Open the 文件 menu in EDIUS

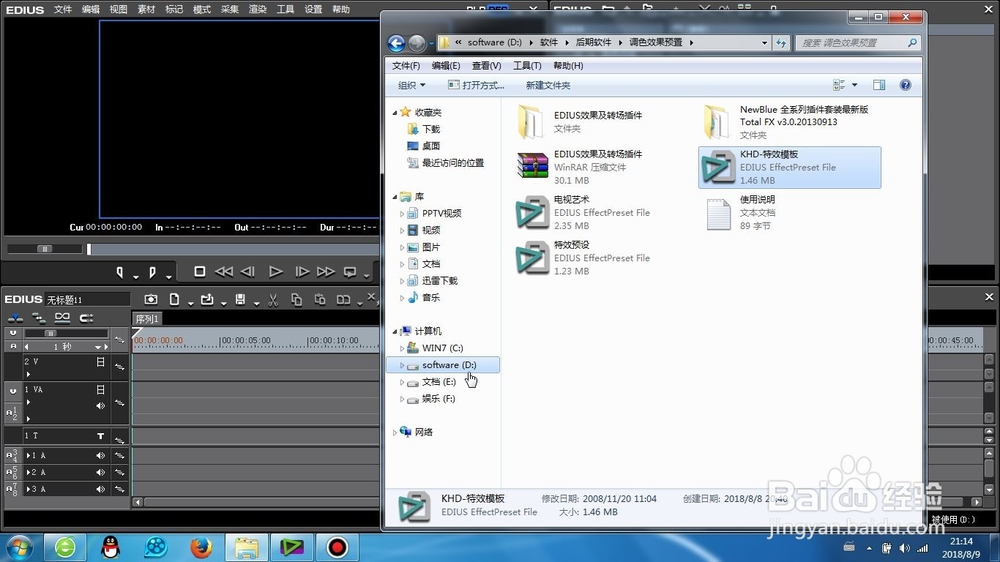pyautogui.click(x=62, y=10)
